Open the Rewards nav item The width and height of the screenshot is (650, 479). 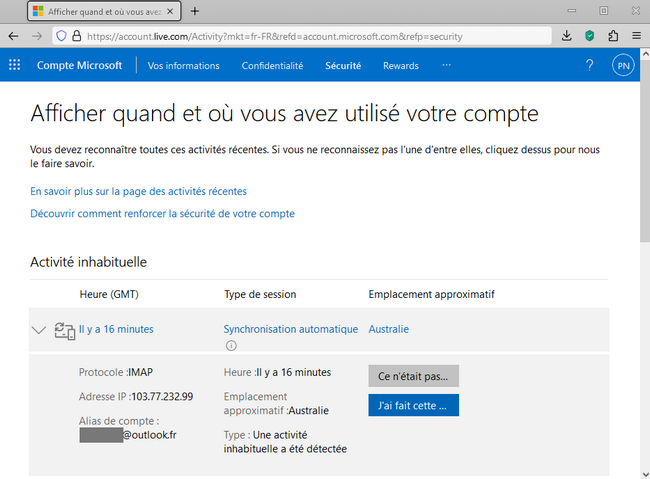[x=401, y=66]
